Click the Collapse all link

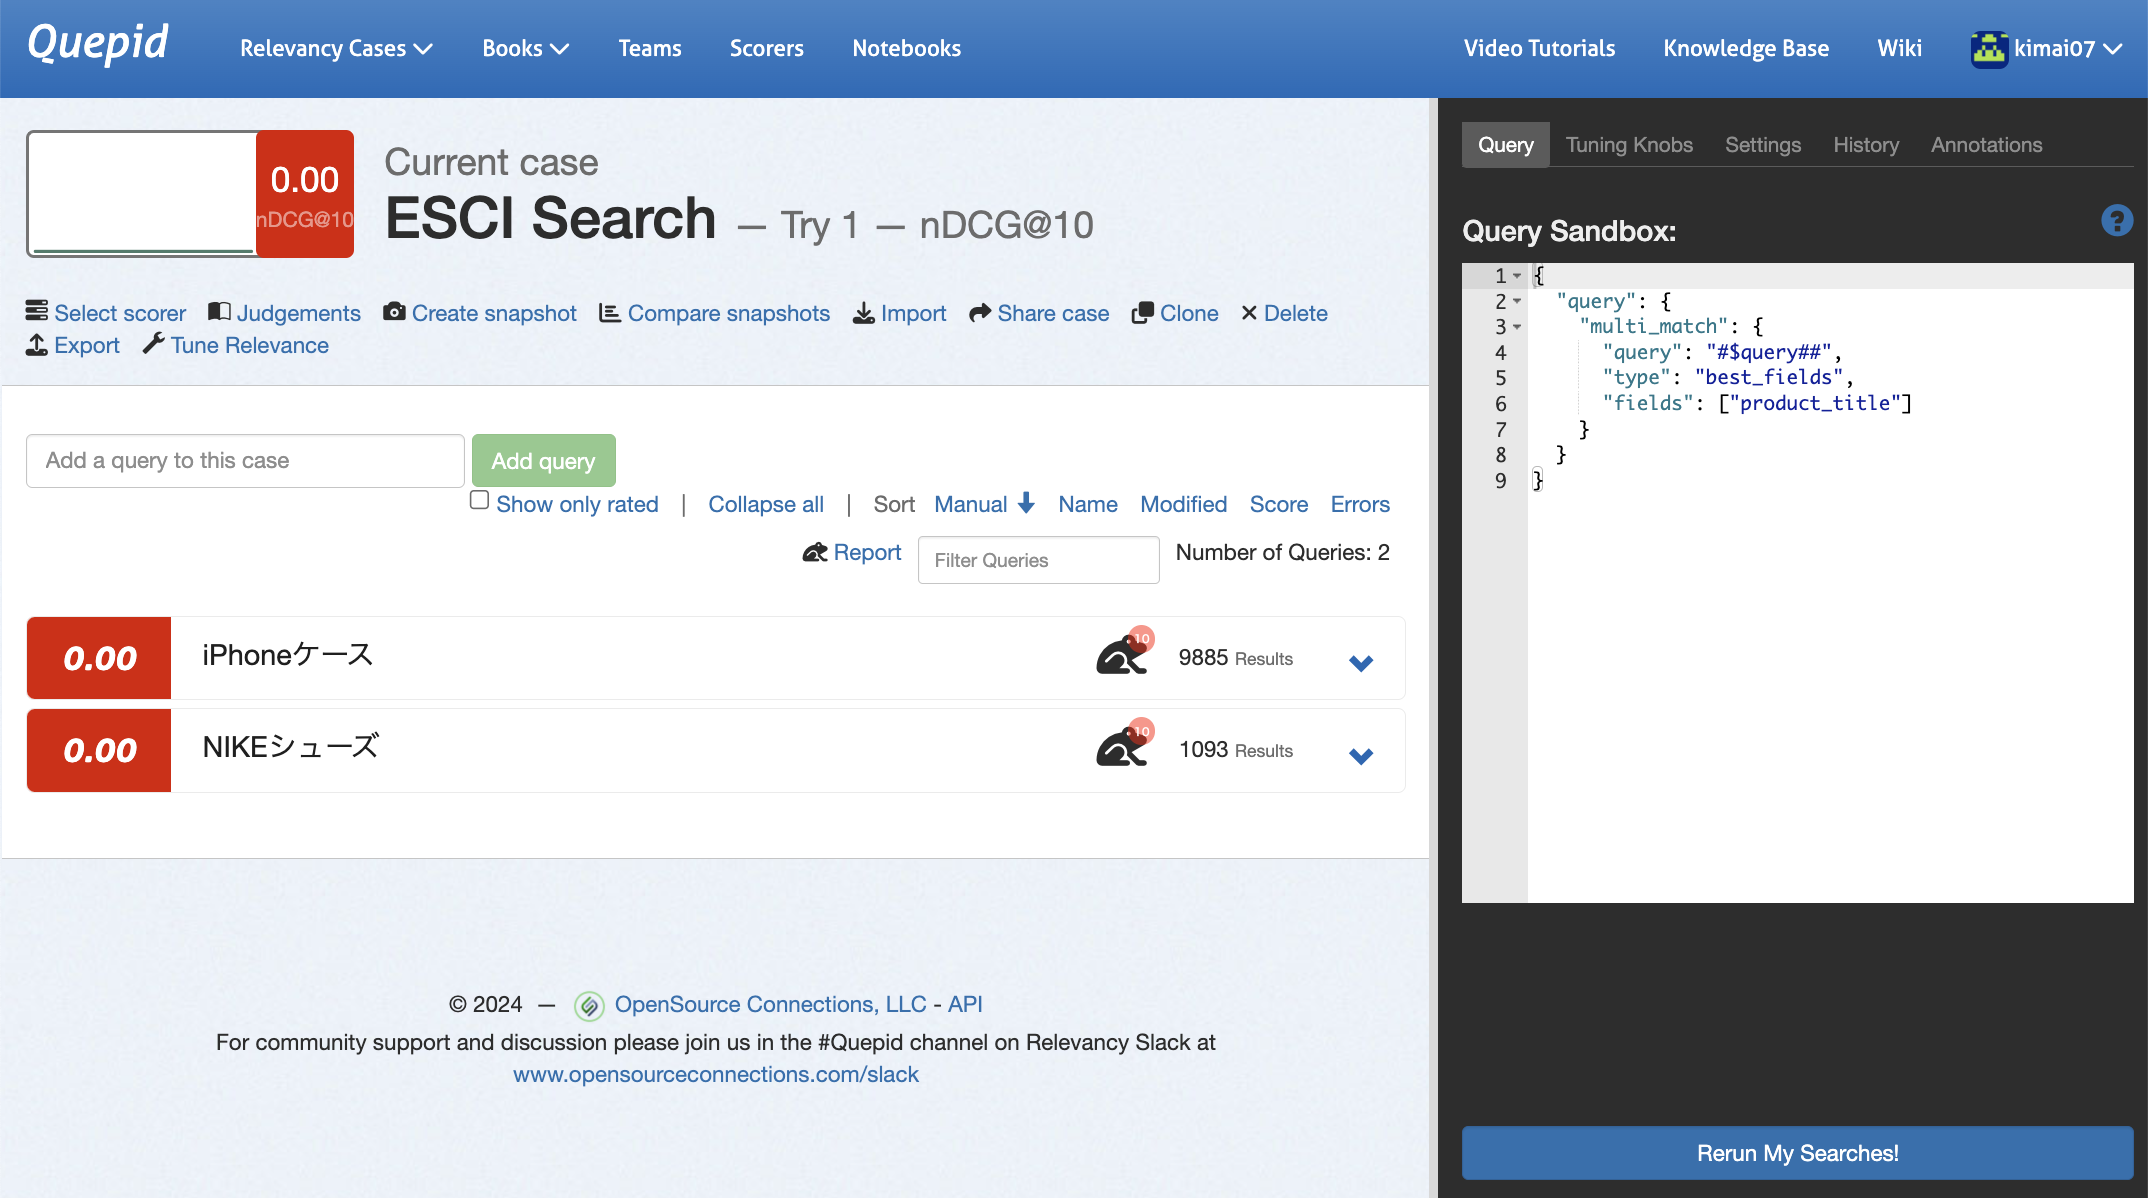(x=765, y=504)
